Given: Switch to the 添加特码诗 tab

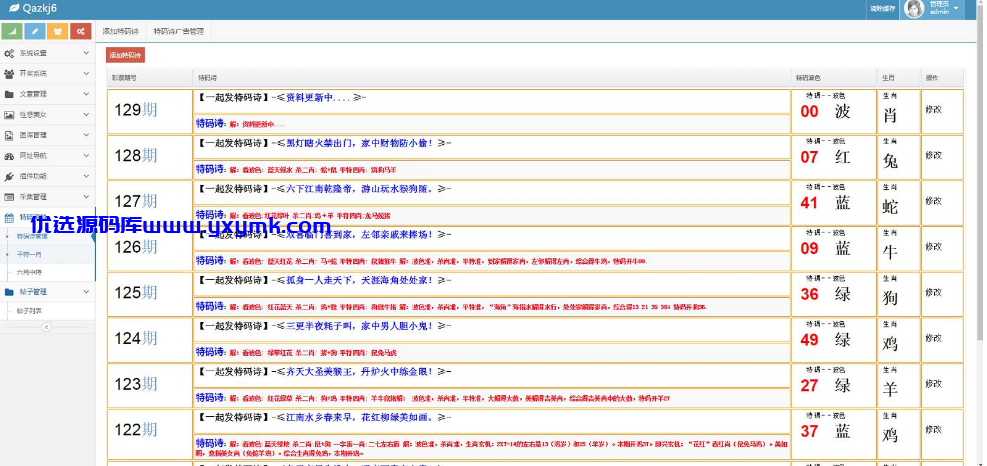Looking at the screenshot, I should [x=120, y=31].
